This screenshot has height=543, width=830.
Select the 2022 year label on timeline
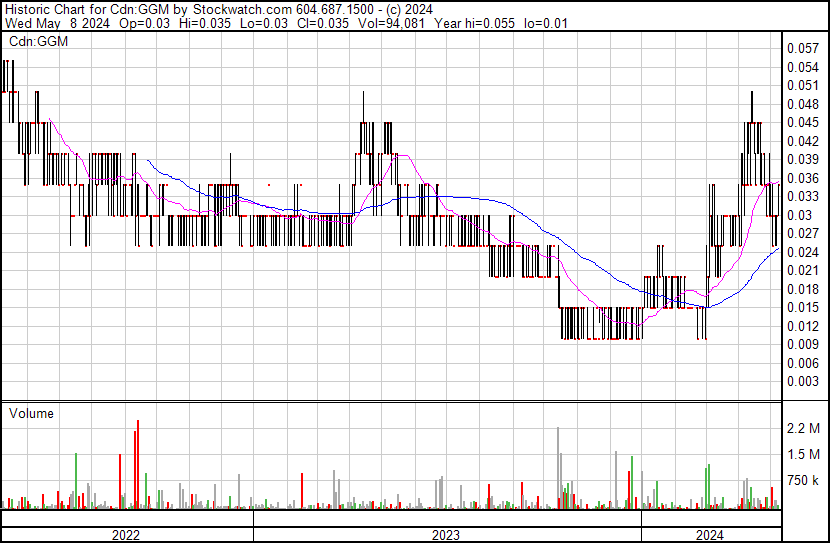coord(126,535)
